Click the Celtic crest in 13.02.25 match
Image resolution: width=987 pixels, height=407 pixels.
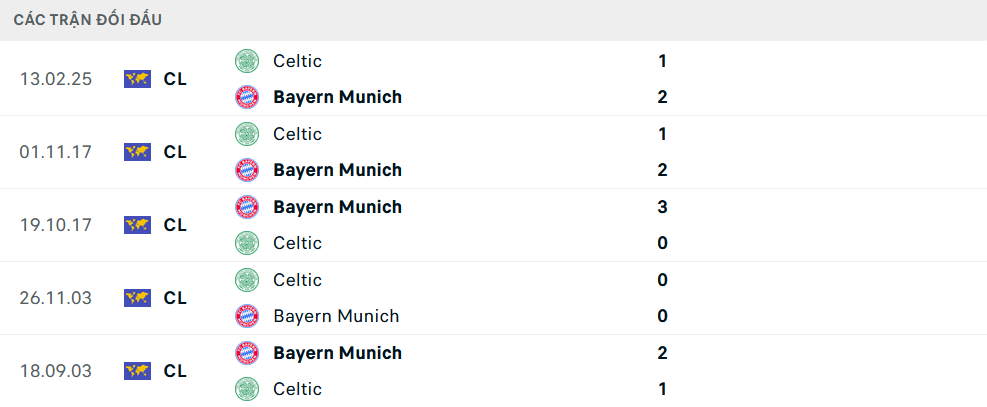click(x=246, y=61)
